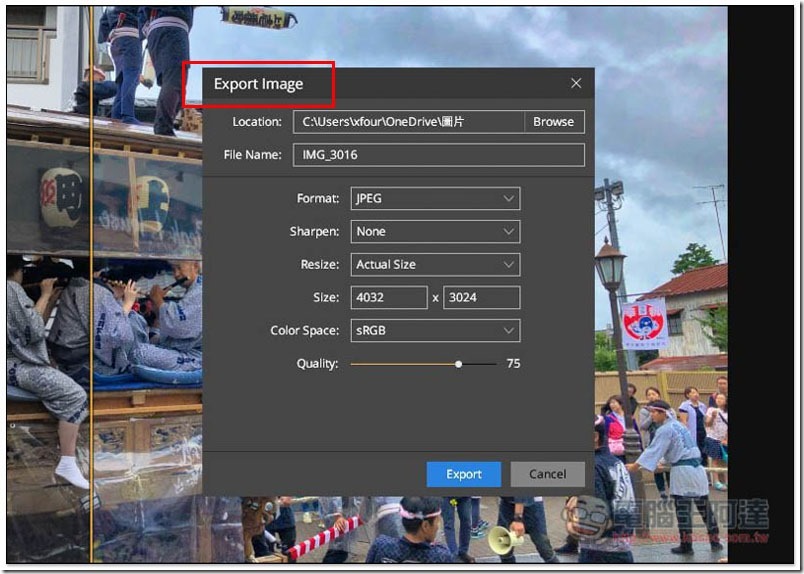
Task: Open the Sharpen dropdown showing None
Action: coord(435,231)
